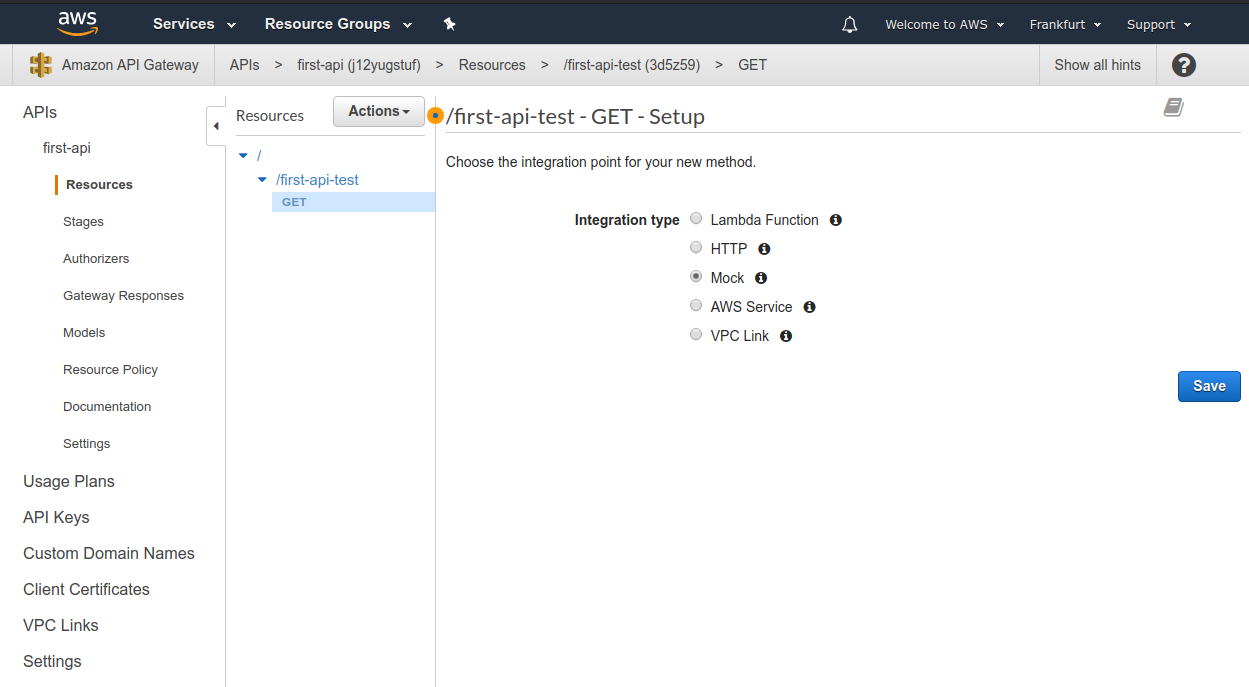Select the HTTP integration type
Viewport: 1249px width, 687px height.
pos(696,248)
